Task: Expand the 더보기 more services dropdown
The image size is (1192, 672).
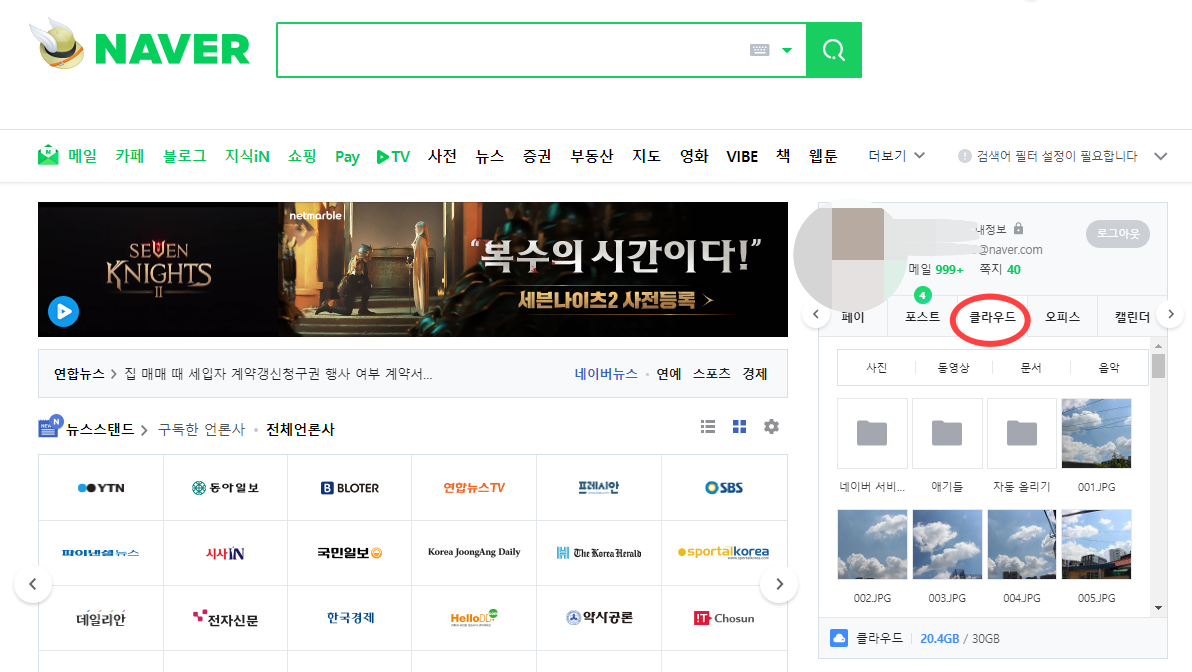Action: point(896,156)
